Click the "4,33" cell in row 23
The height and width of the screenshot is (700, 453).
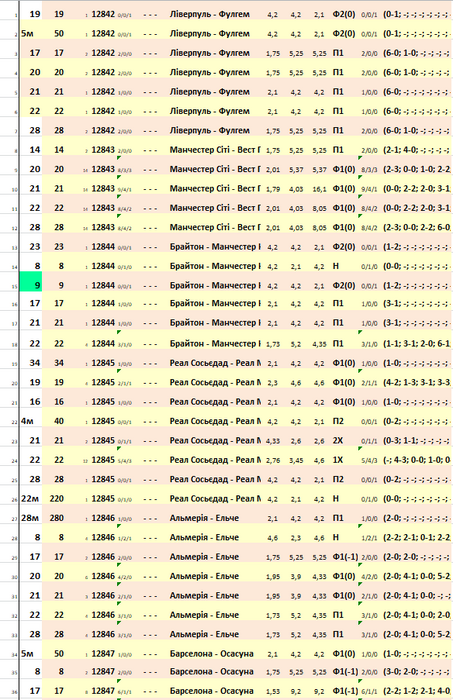click(273, 441)
